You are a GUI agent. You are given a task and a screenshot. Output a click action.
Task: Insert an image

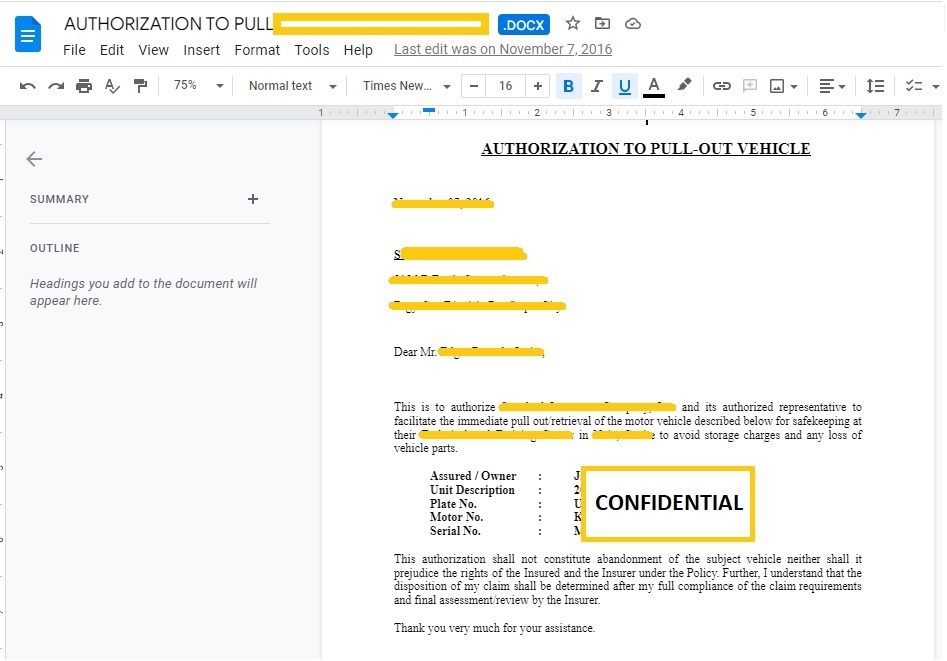[x=777, y=86]
